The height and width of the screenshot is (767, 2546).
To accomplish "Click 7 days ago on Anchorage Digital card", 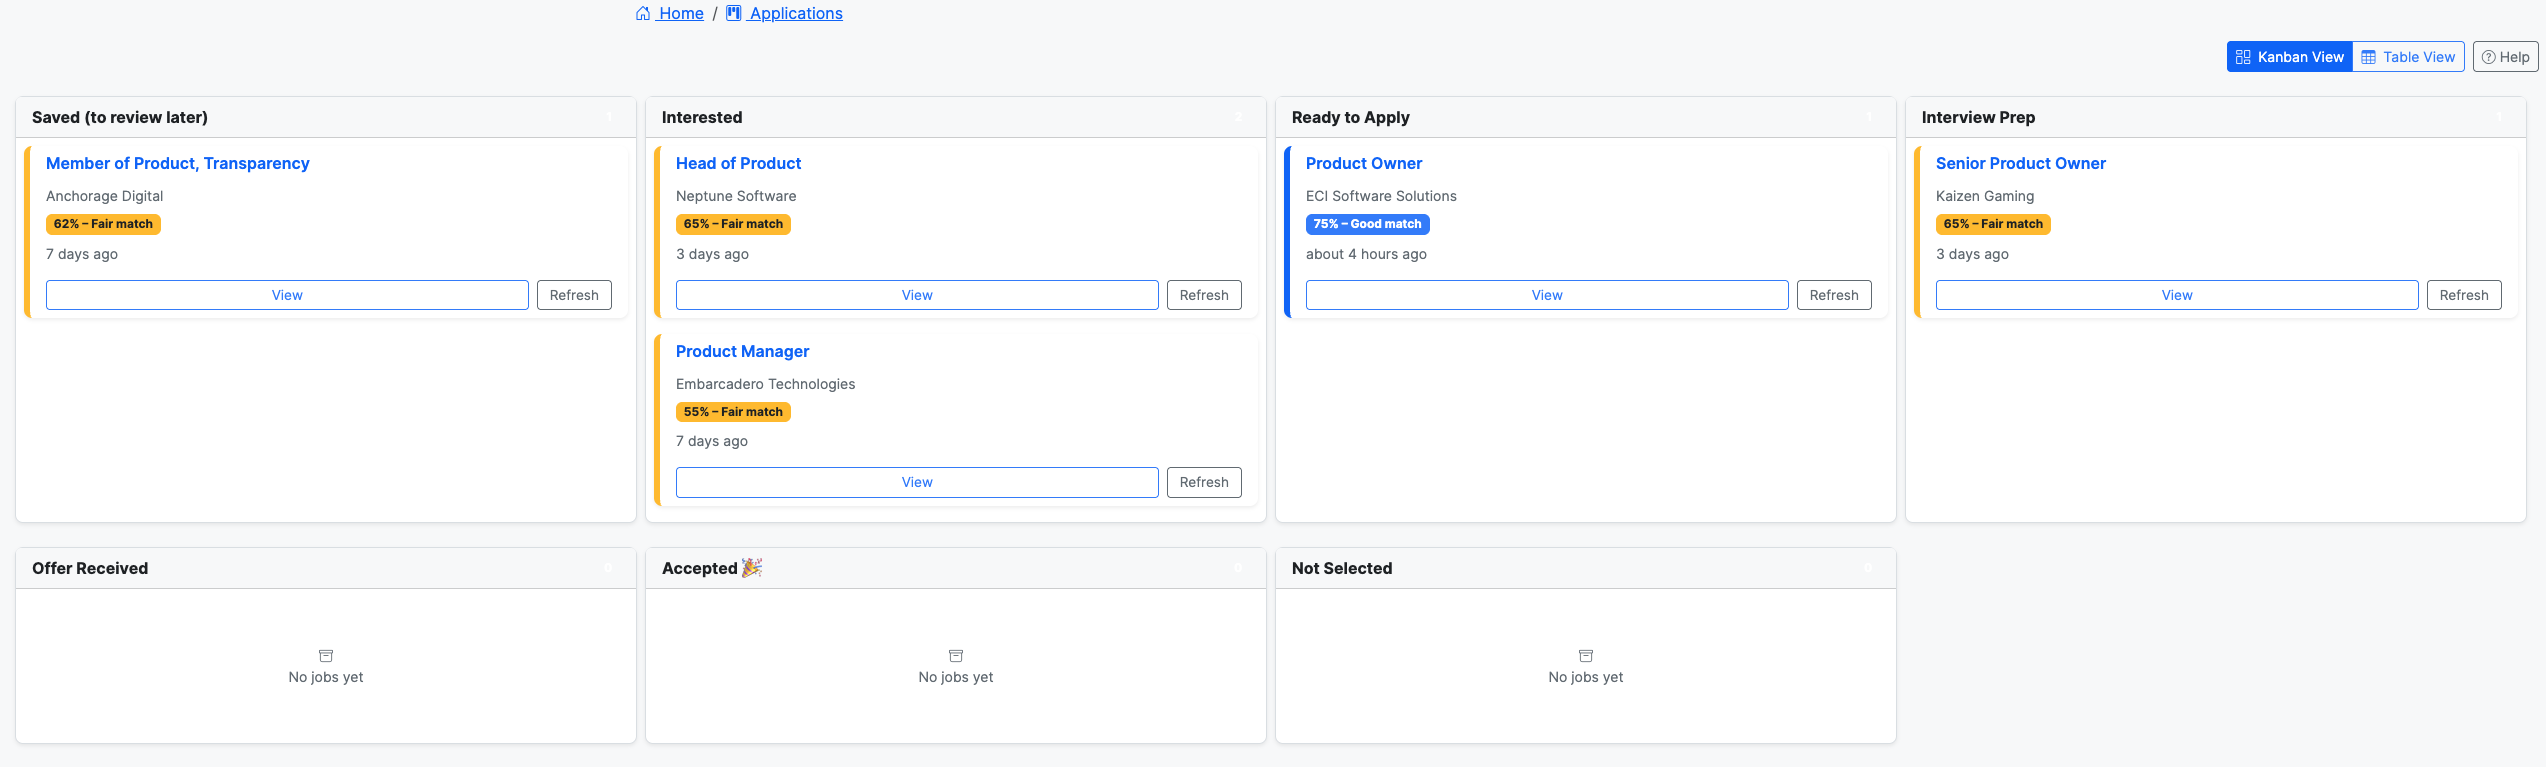I will click(x=82, y=254).
